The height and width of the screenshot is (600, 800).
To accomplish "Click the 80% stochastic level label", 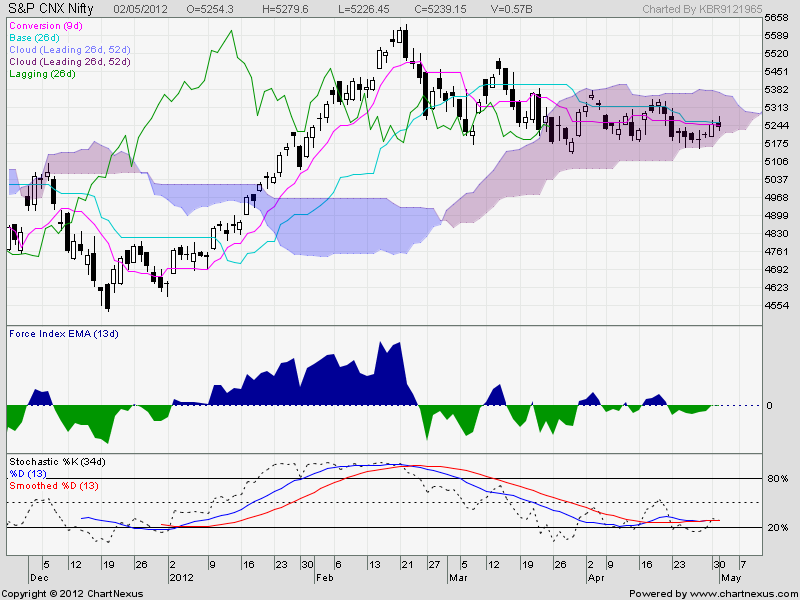I will [778, 479].
